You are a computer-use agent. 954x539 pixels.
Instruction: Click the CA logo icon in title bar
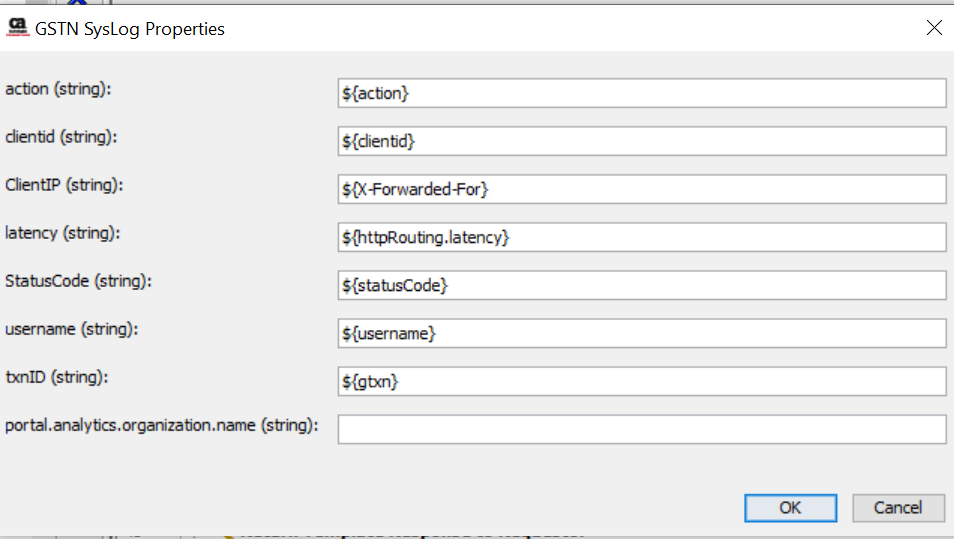click(x=18, y=27)
